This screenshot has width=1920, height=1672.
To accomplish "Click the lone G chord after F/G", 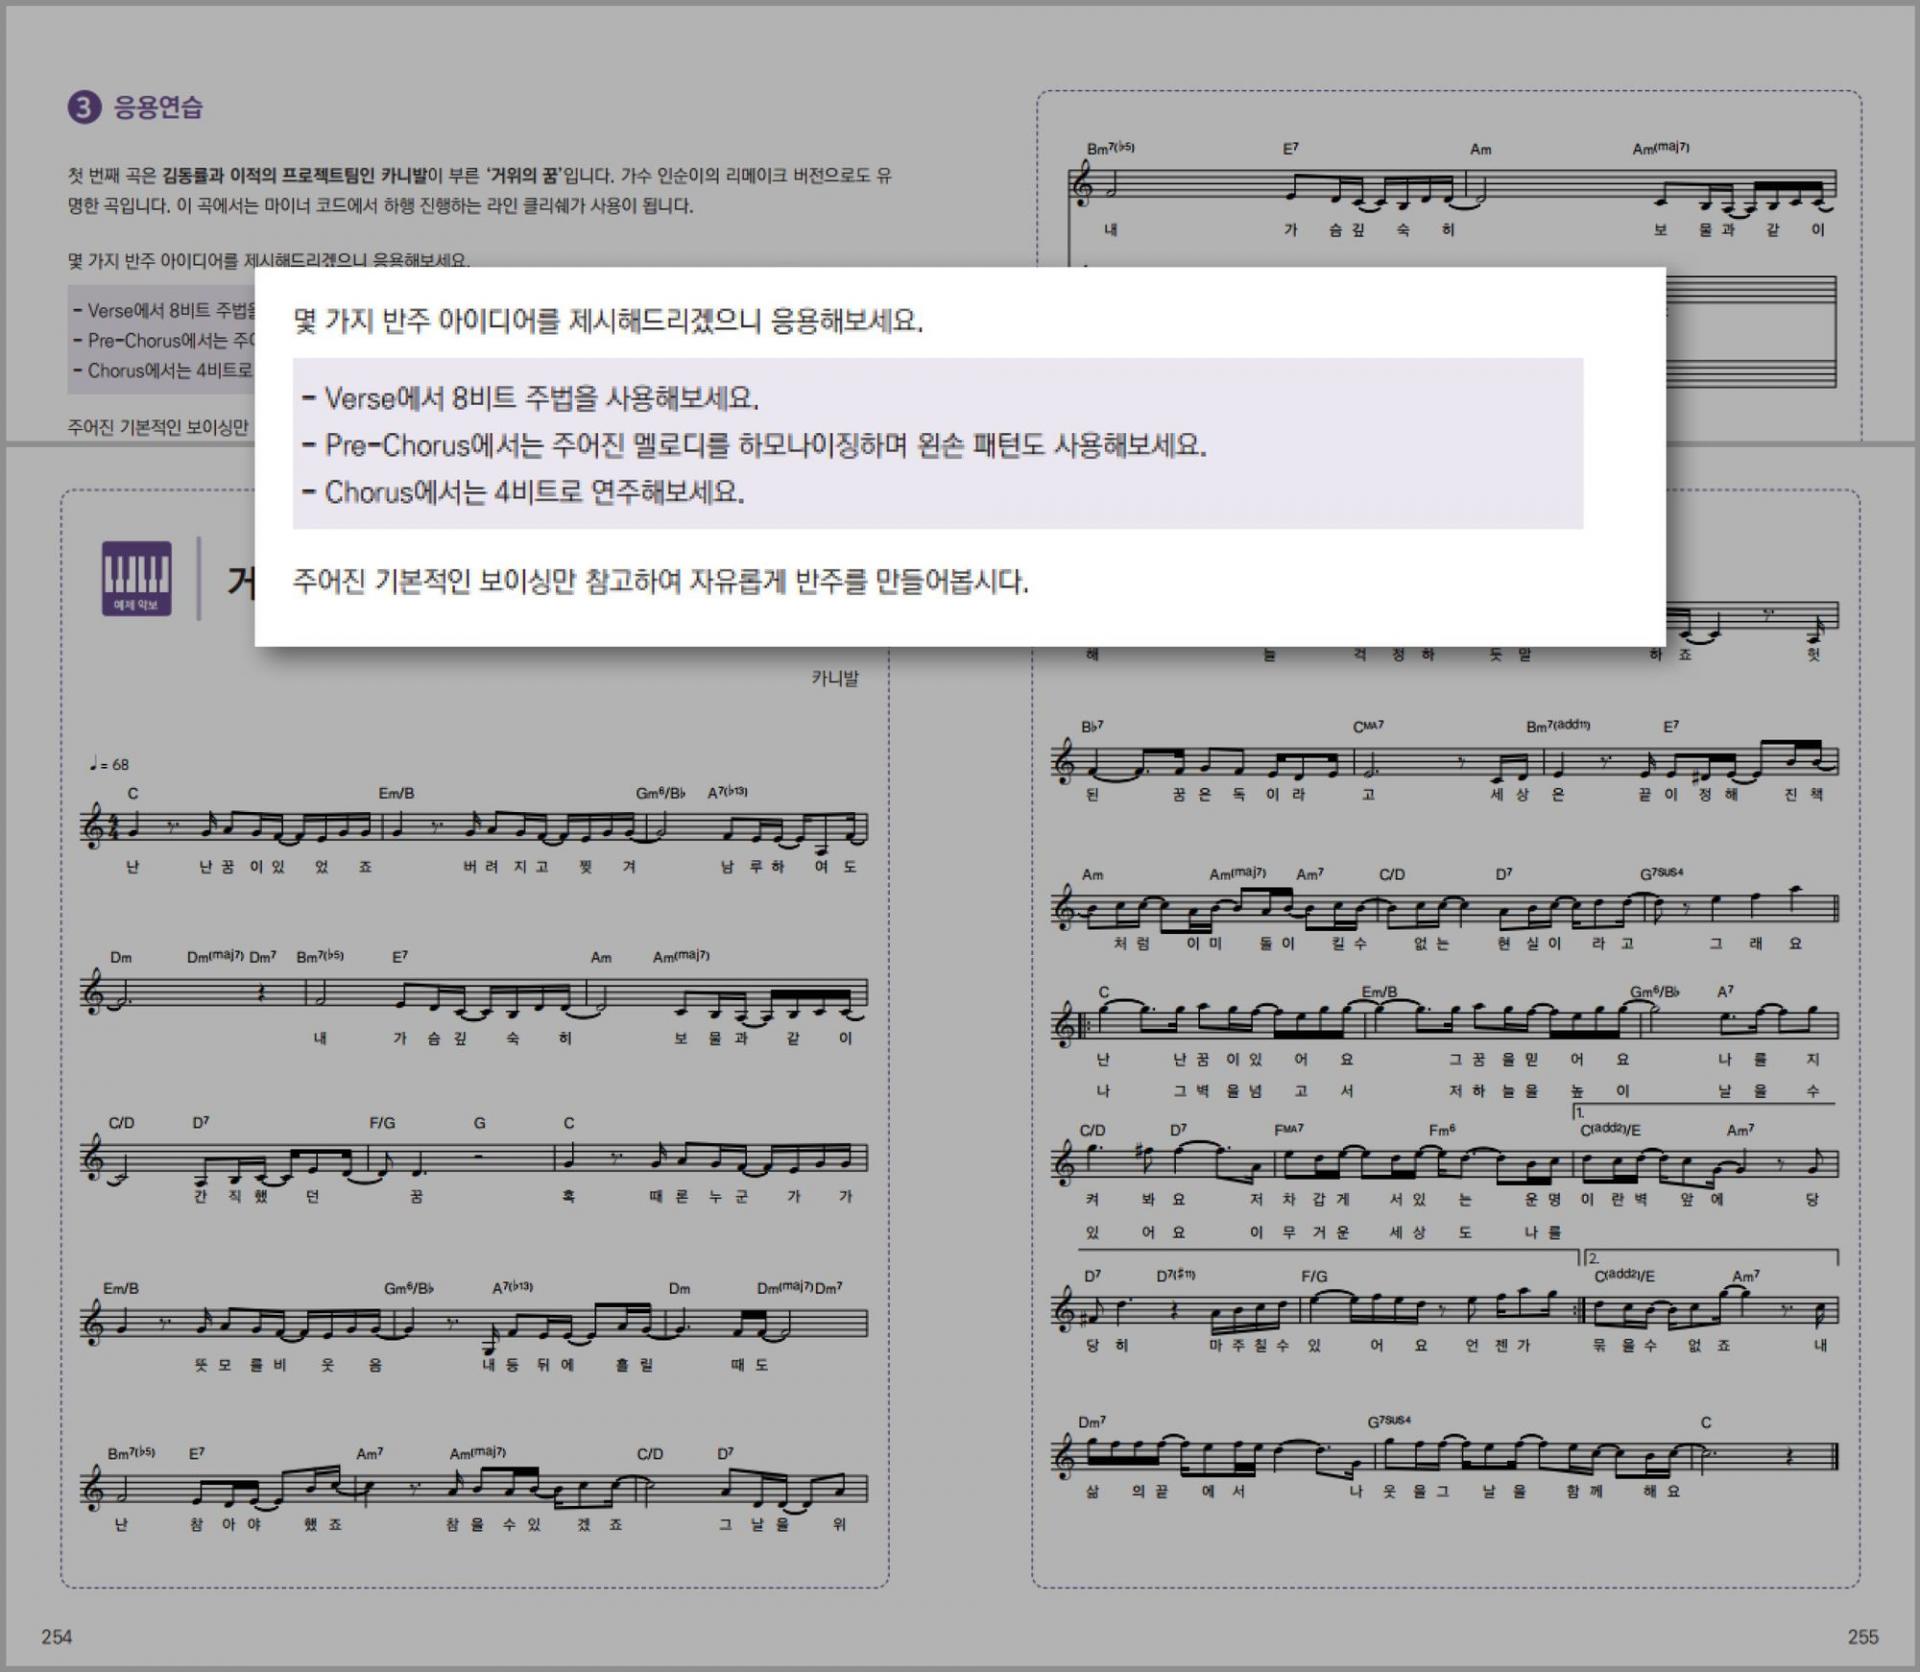I will 480,1123.
